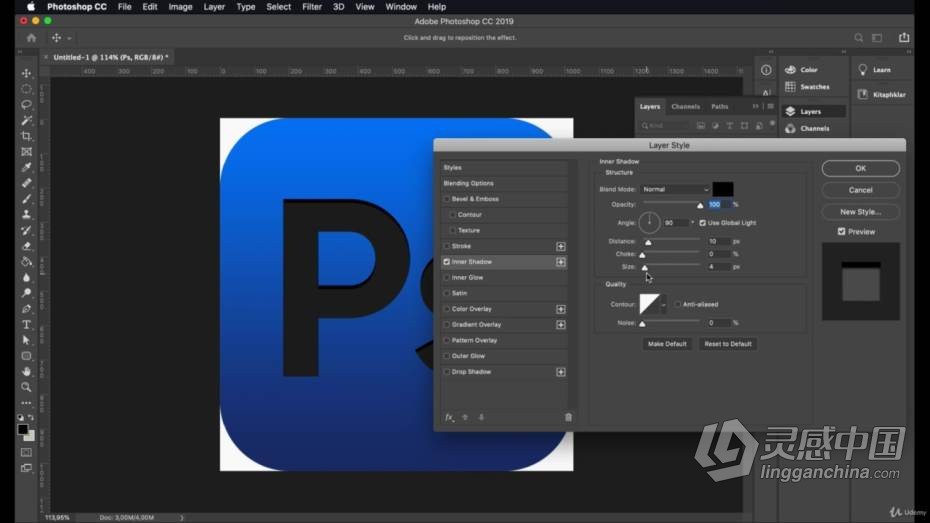Click the New Style... button

point(861,212)
